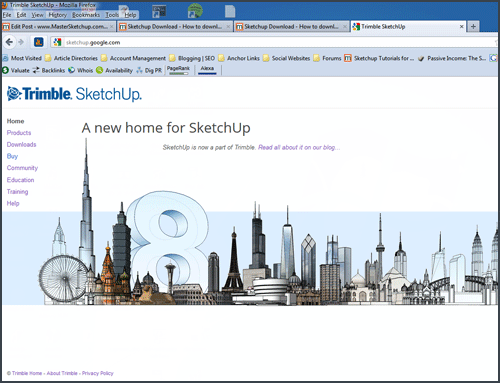Open a new tab with the plus button
Image resolution: width=500 pixels, height=383 pixels.
473,26
